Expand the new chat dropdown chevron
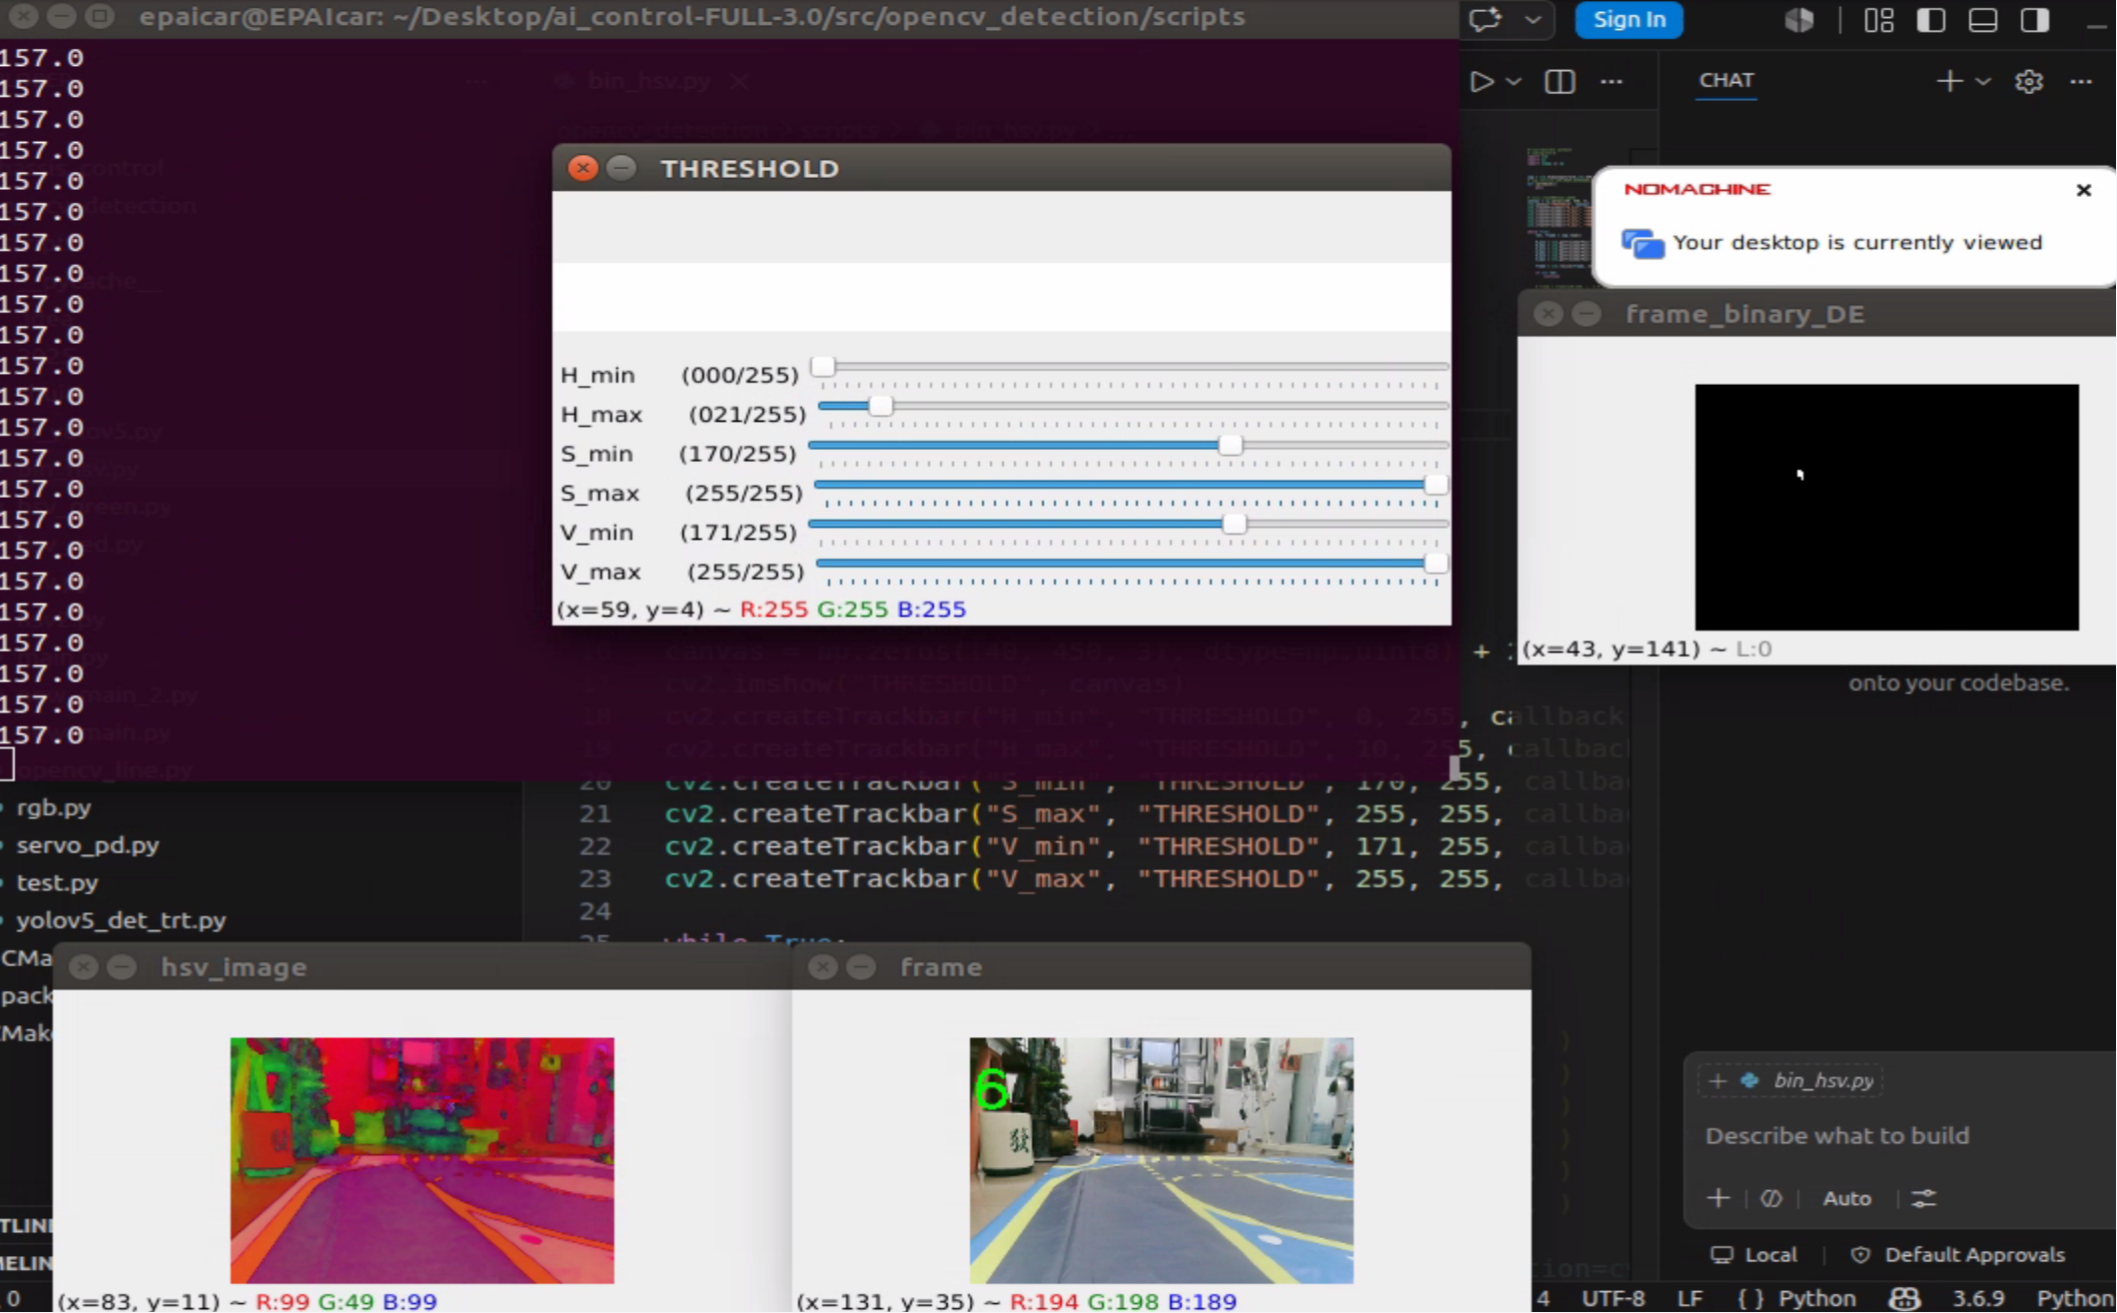Image resolution: width=2117 pixels, height=1313 pixels. pos(1983,81)
